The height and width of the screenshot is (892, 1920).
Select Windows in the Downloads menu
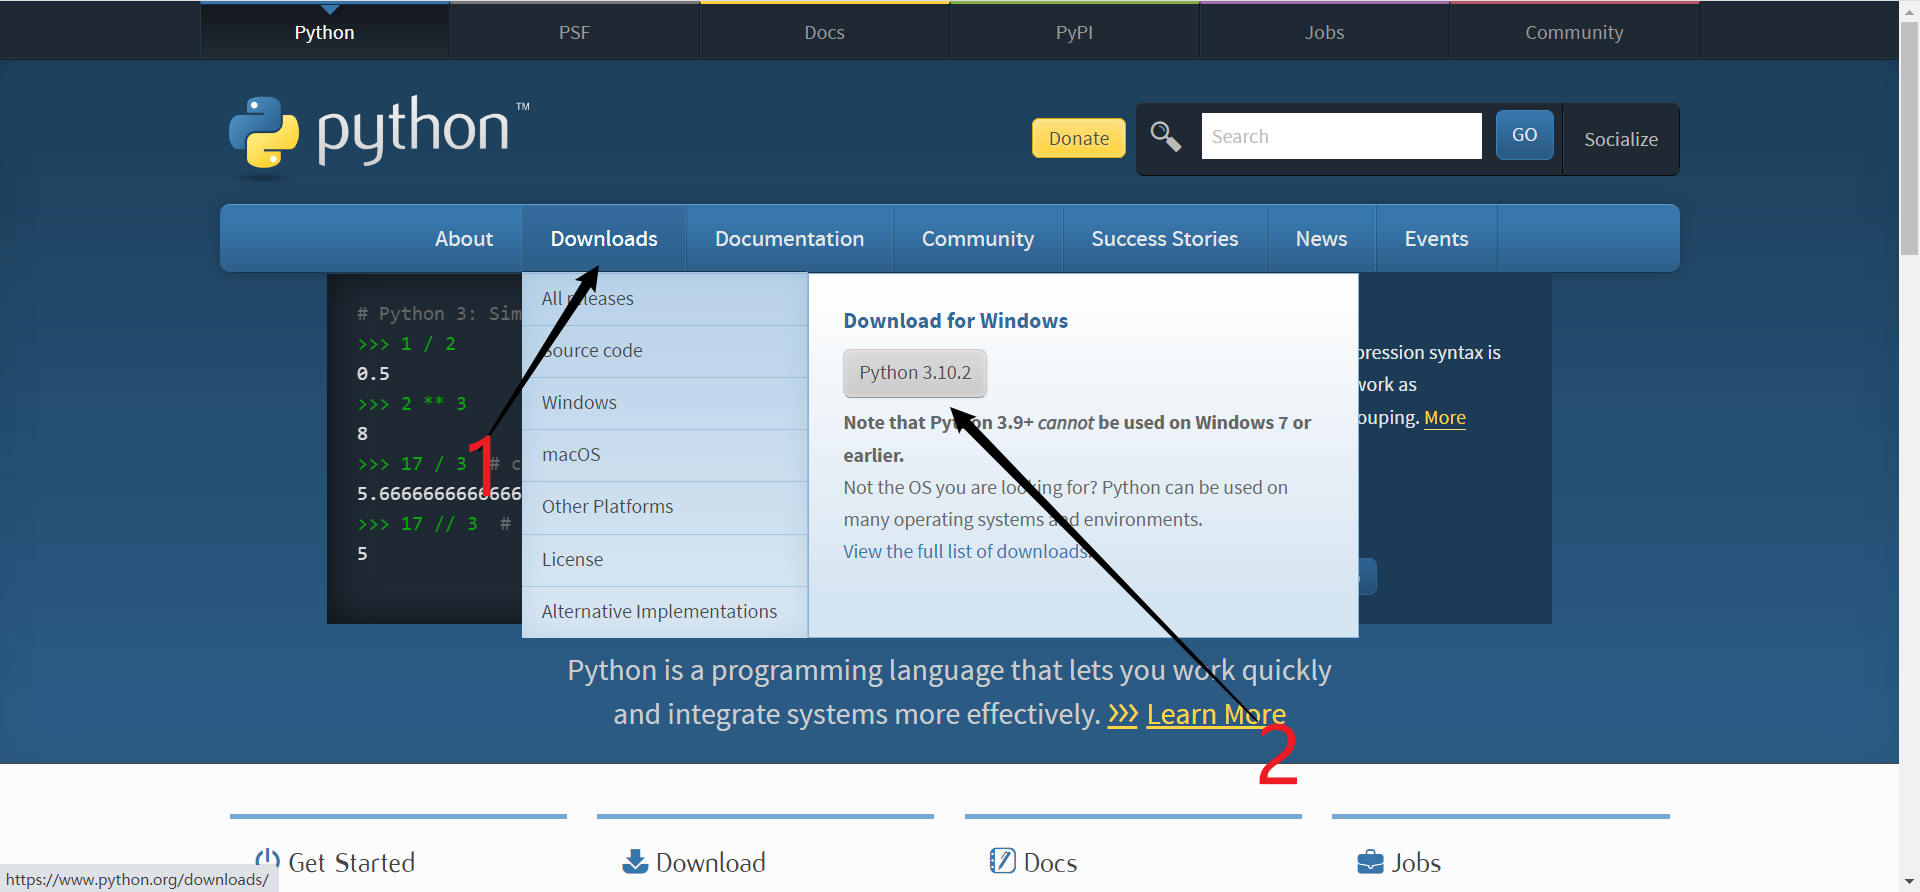click(579, 403)
